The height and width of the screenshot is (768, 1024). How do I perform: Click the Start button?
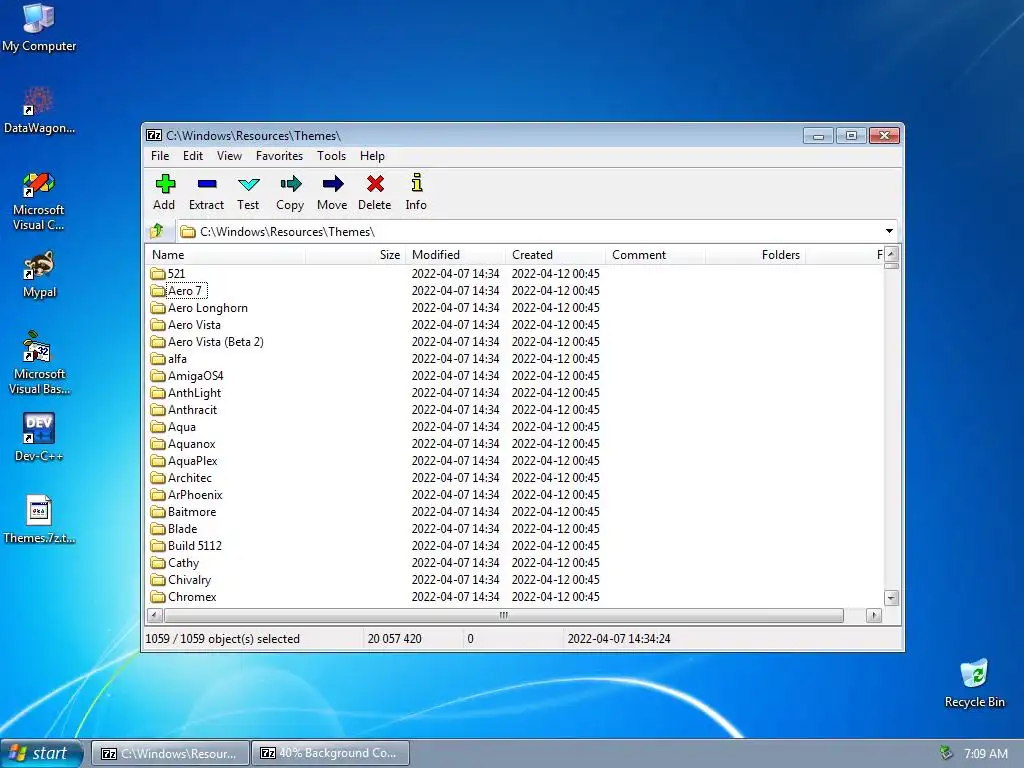pos(42,753)
